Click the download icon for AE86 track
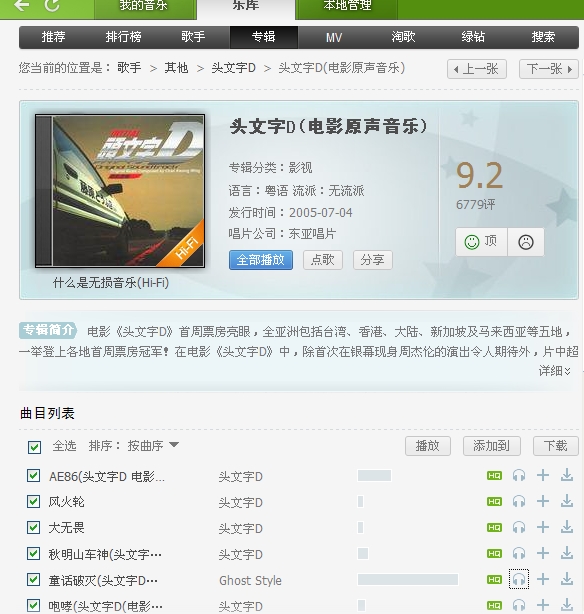The image size is (584, 614). 567,476
